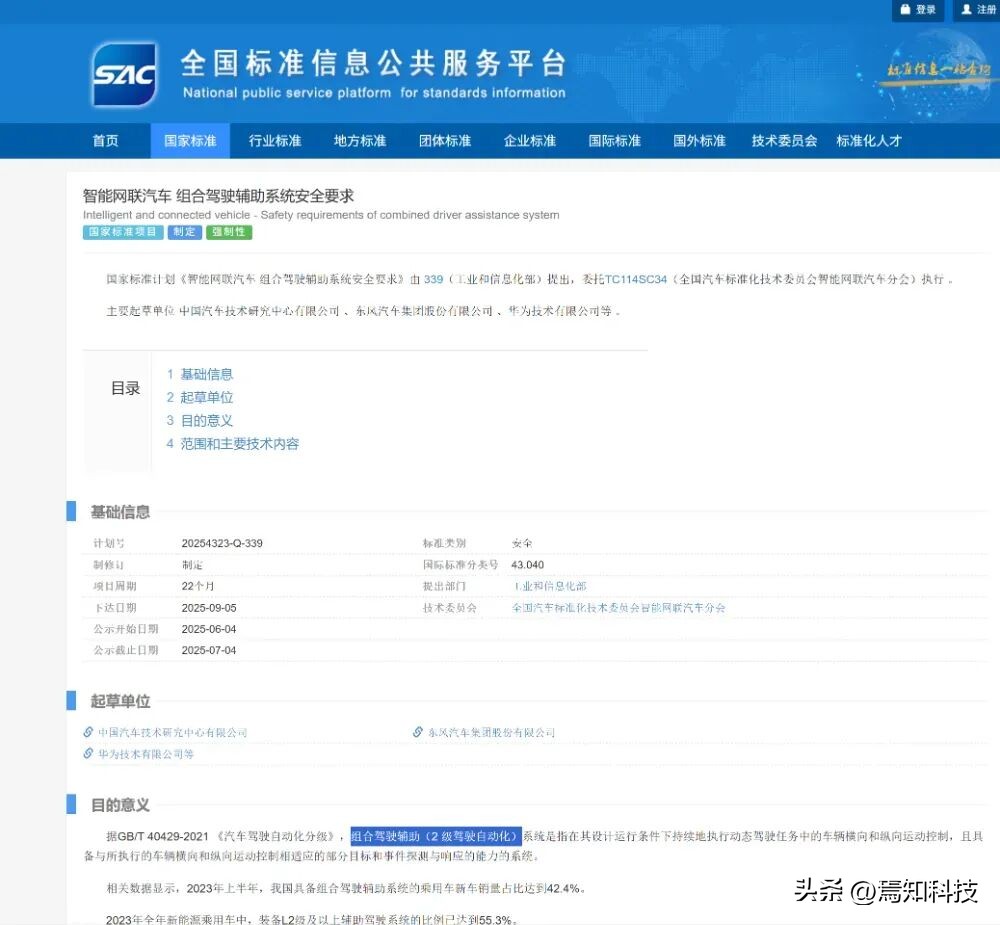The image size is (1000, 925).
Task: Click 公示开始日期 value 2025-06-04
Action: pos(209,629)
